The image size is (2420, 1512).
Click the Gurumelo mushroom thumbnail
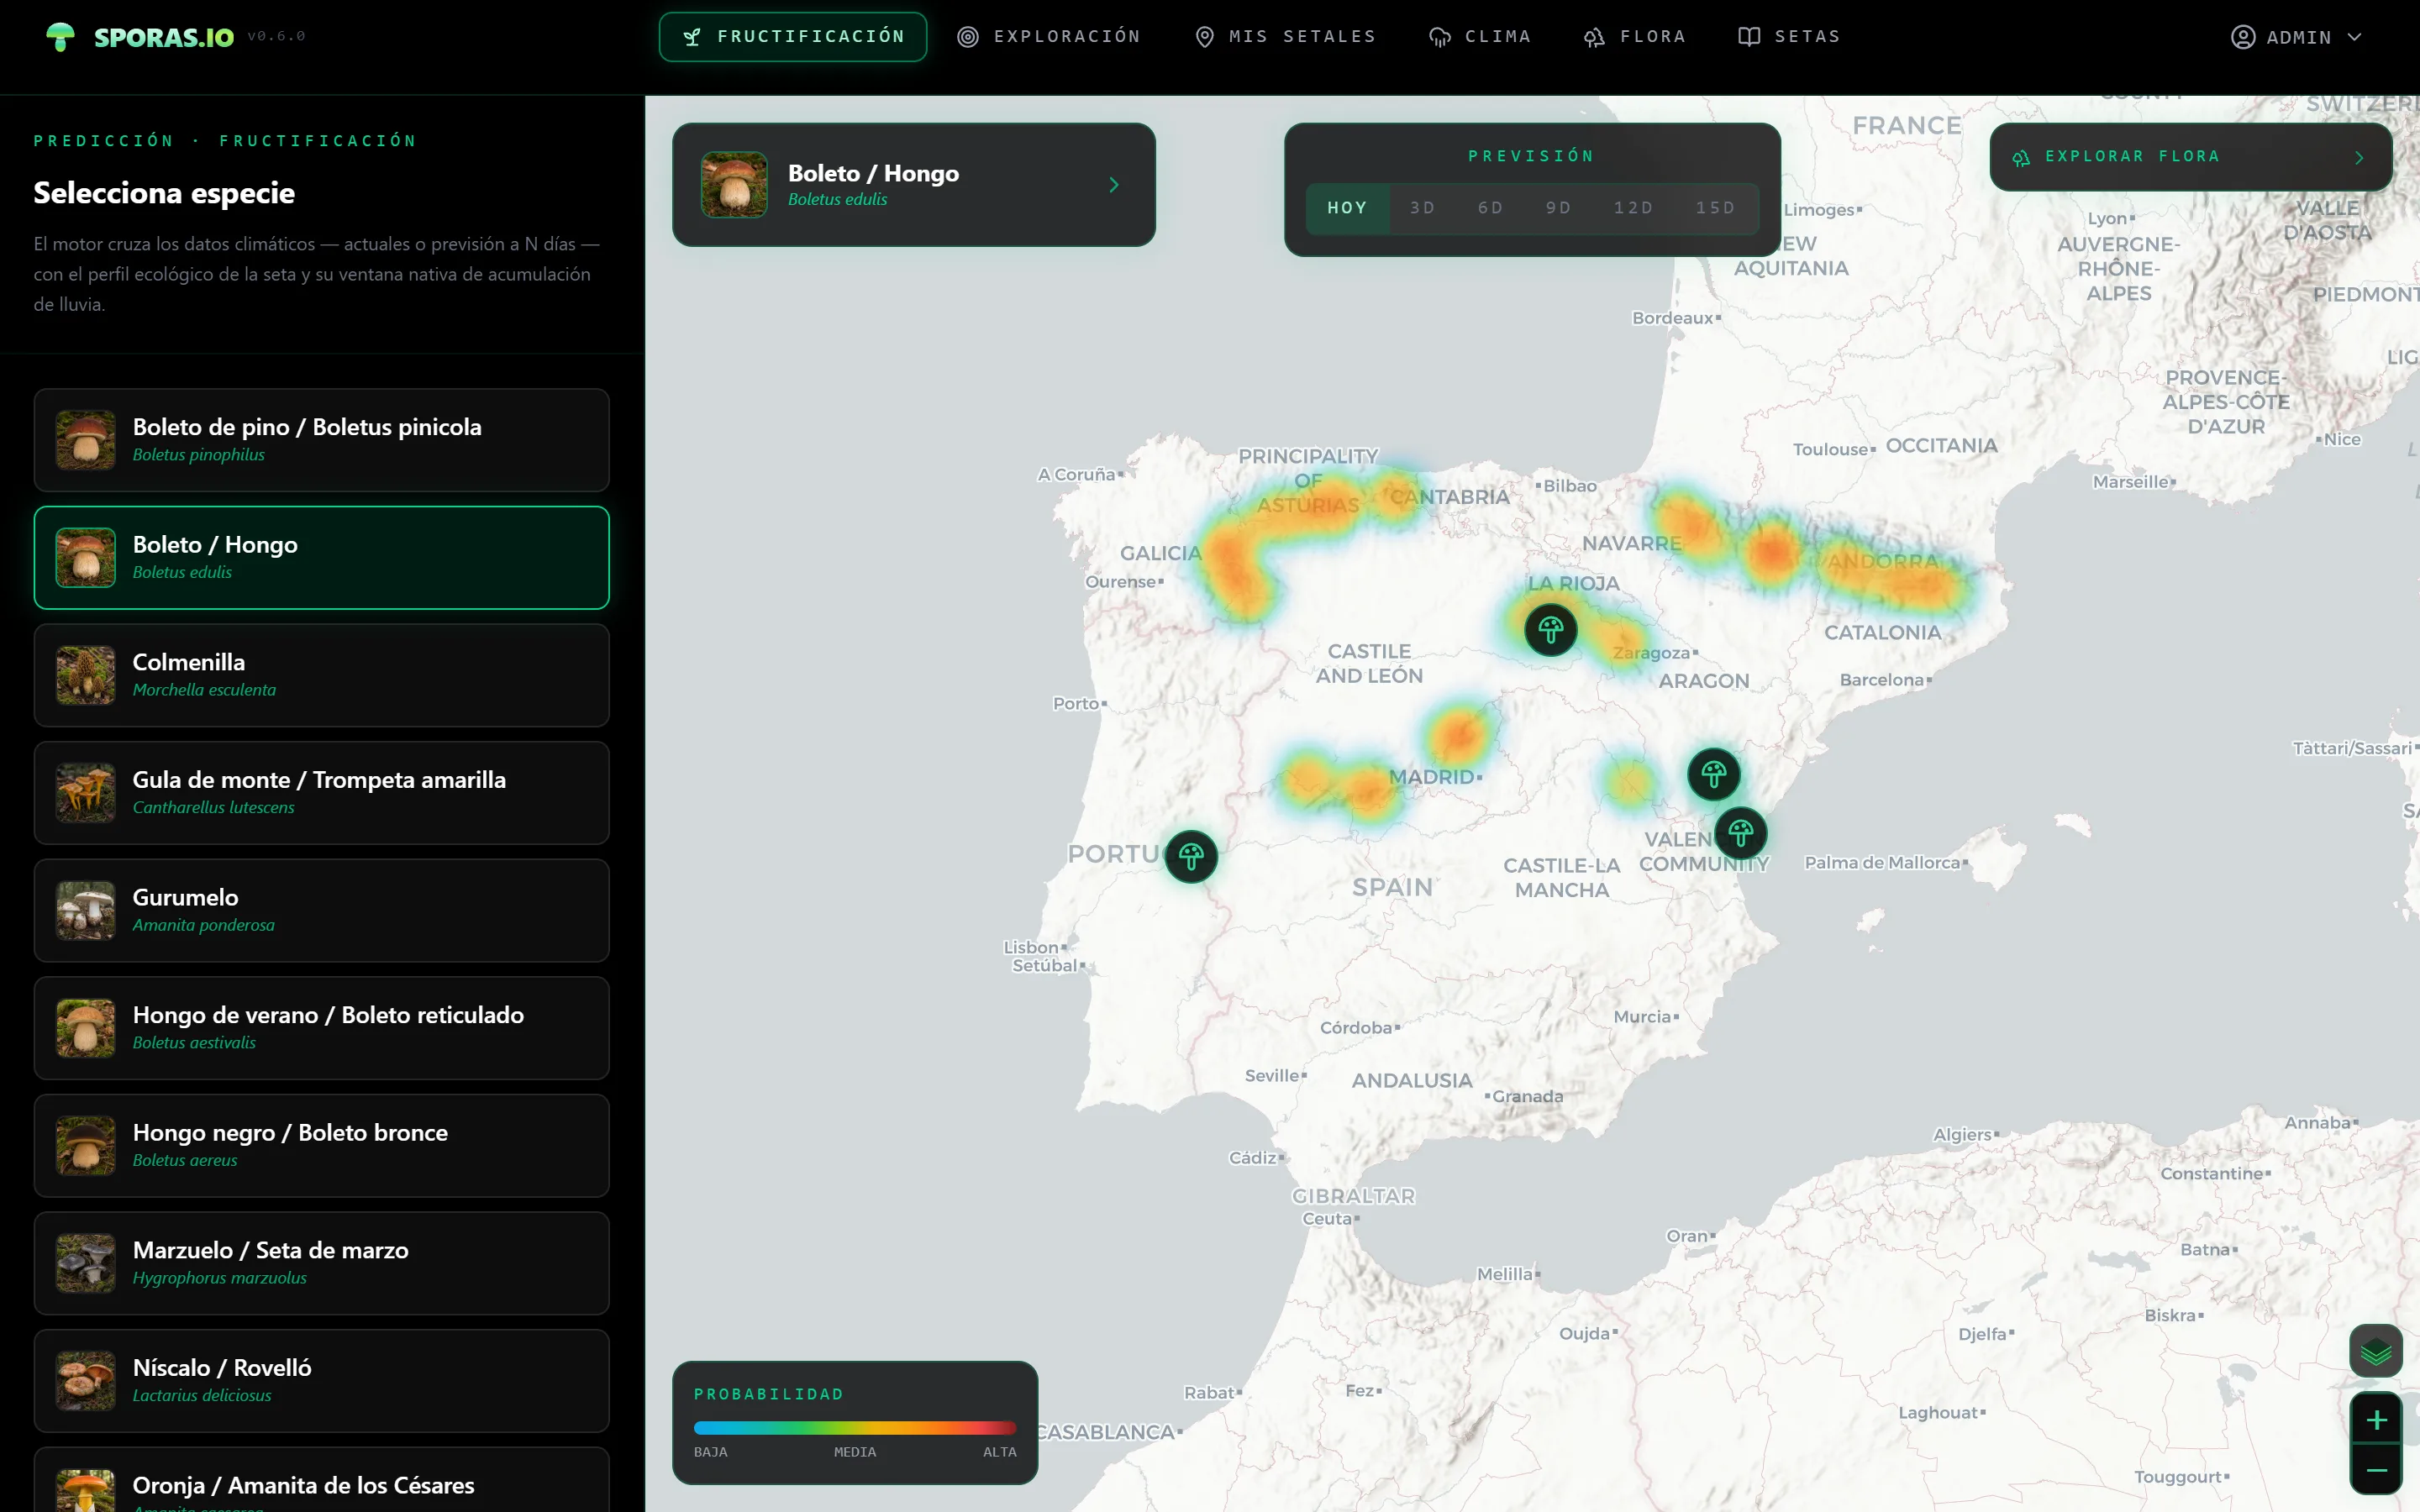coord(86,910)
